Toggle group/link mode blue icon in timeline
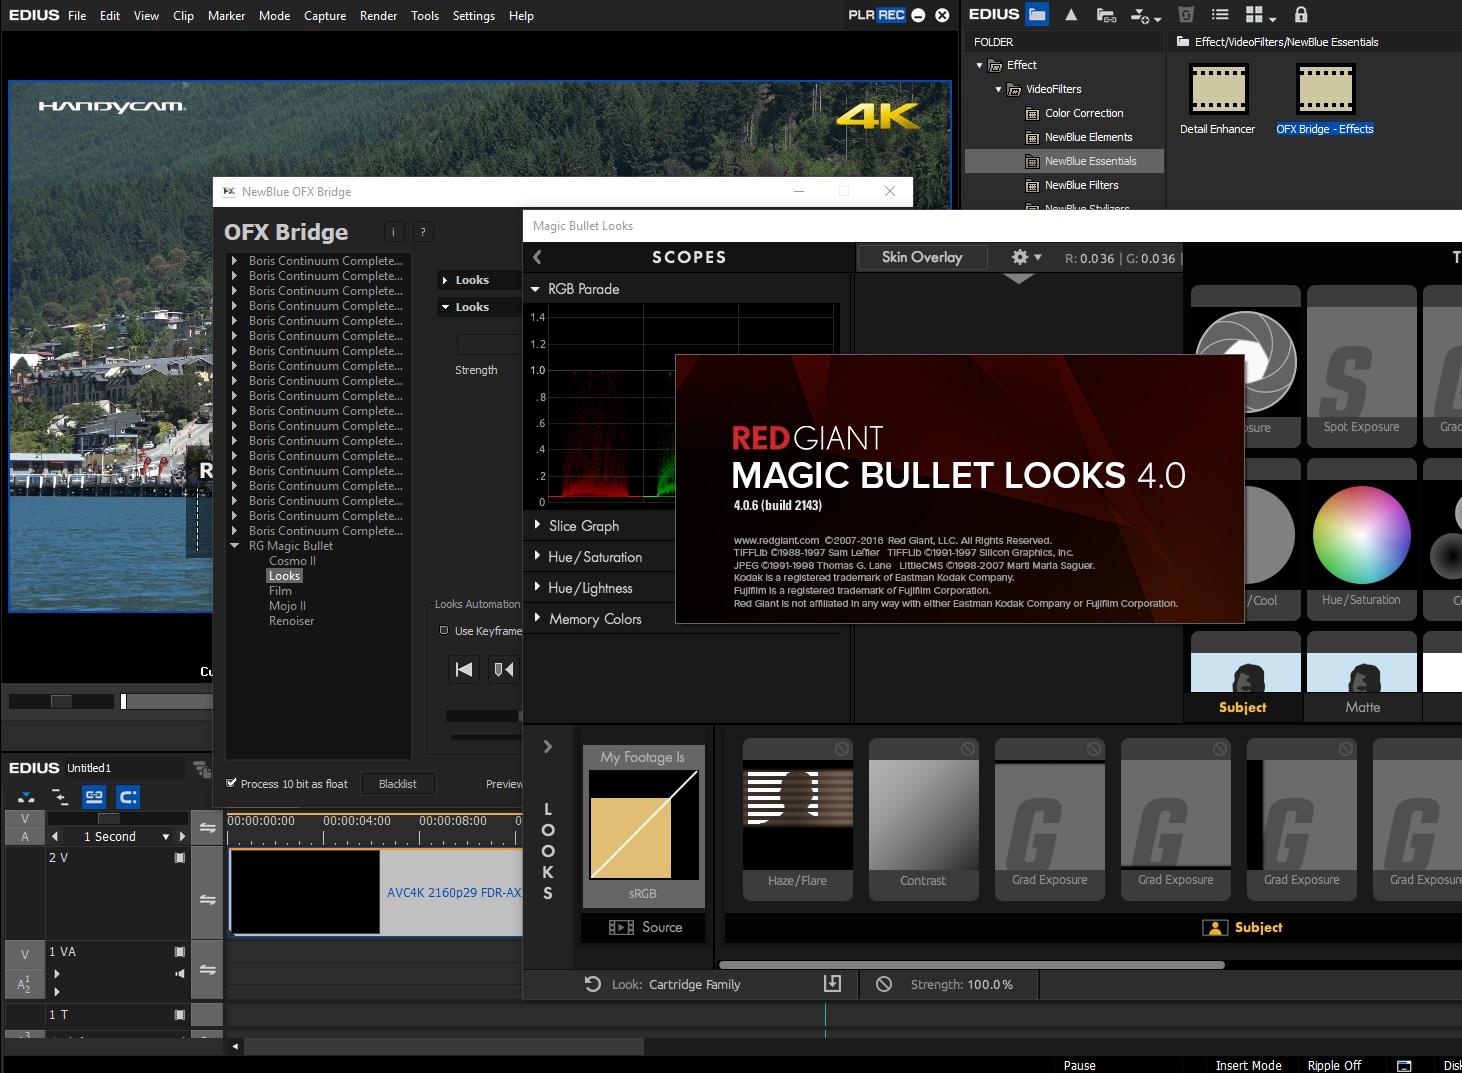 point(94,797)
